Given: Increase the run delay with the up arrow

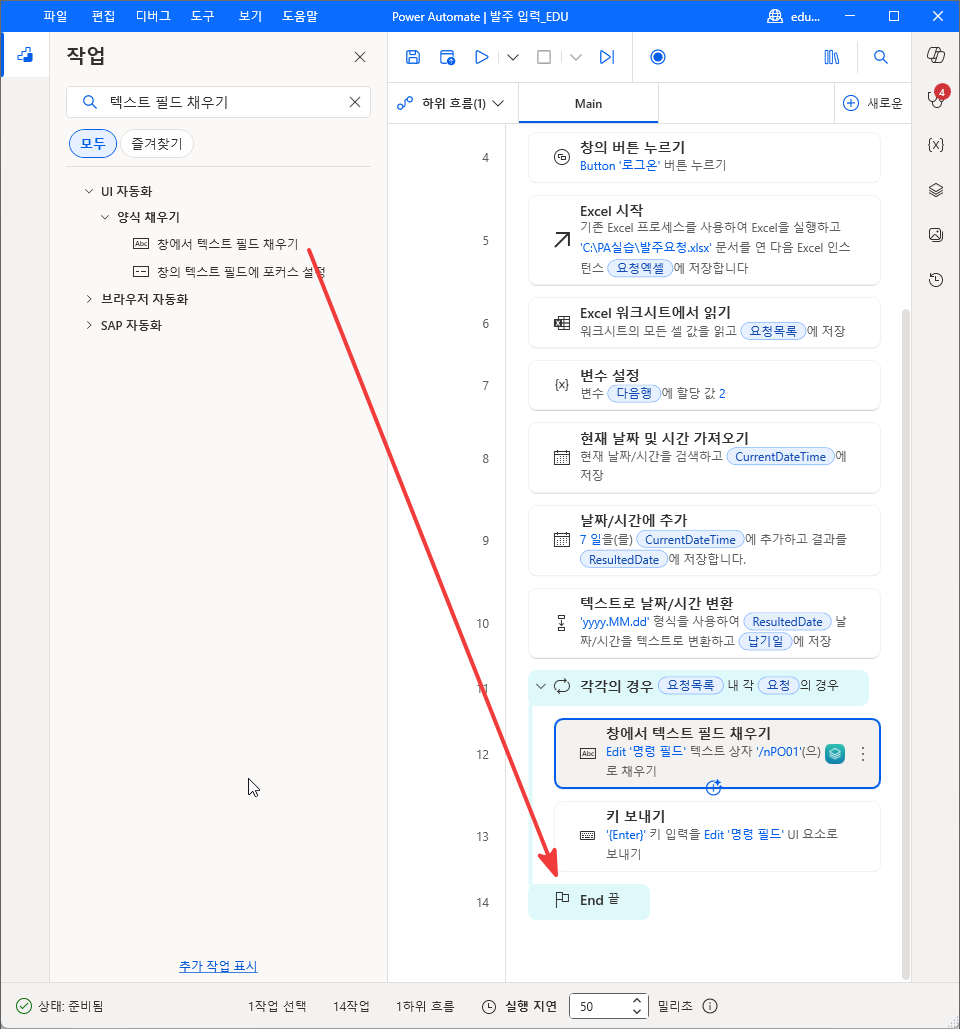Looking at the screenshot, I should (x=637, y=1001).
